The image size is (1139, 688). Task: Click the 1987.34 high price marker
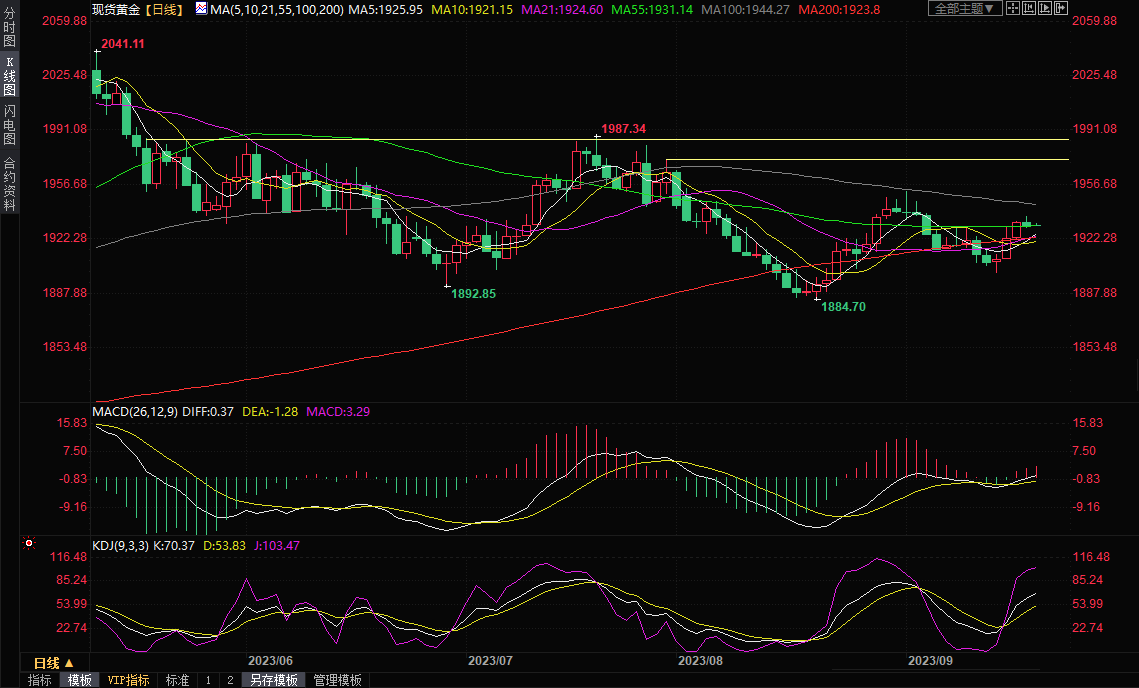pyautogui.click(x=624, y=129)
